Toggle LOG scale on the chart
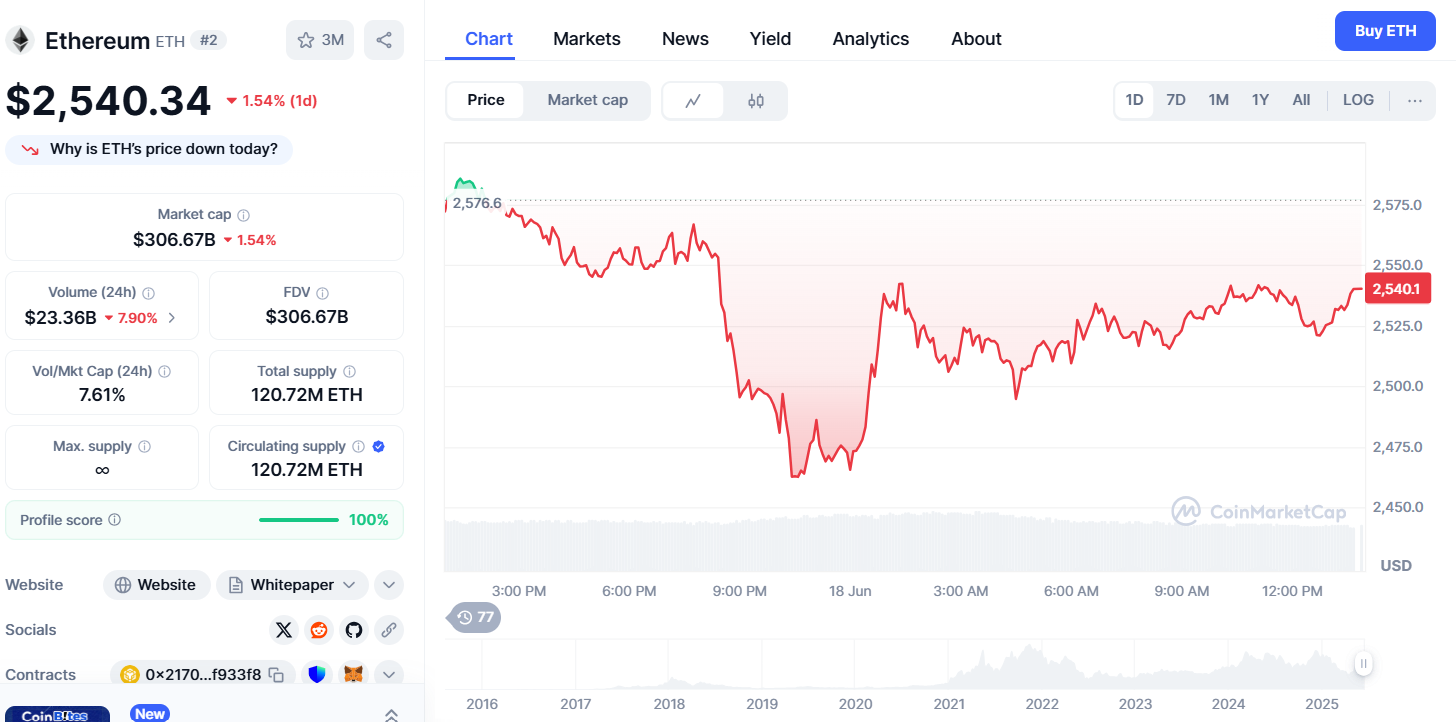This screenshot has height=722, width=1456. (1358, 100)
